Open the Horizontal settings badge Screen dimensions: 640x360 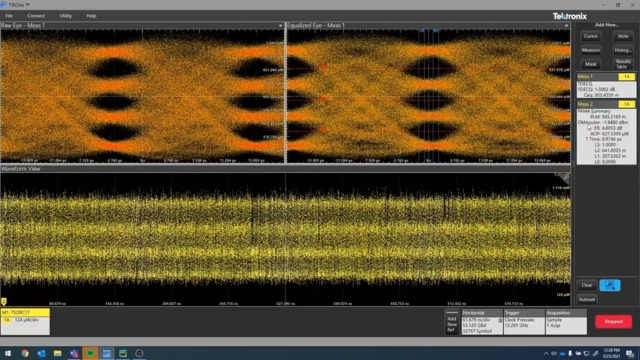(482, 322)
